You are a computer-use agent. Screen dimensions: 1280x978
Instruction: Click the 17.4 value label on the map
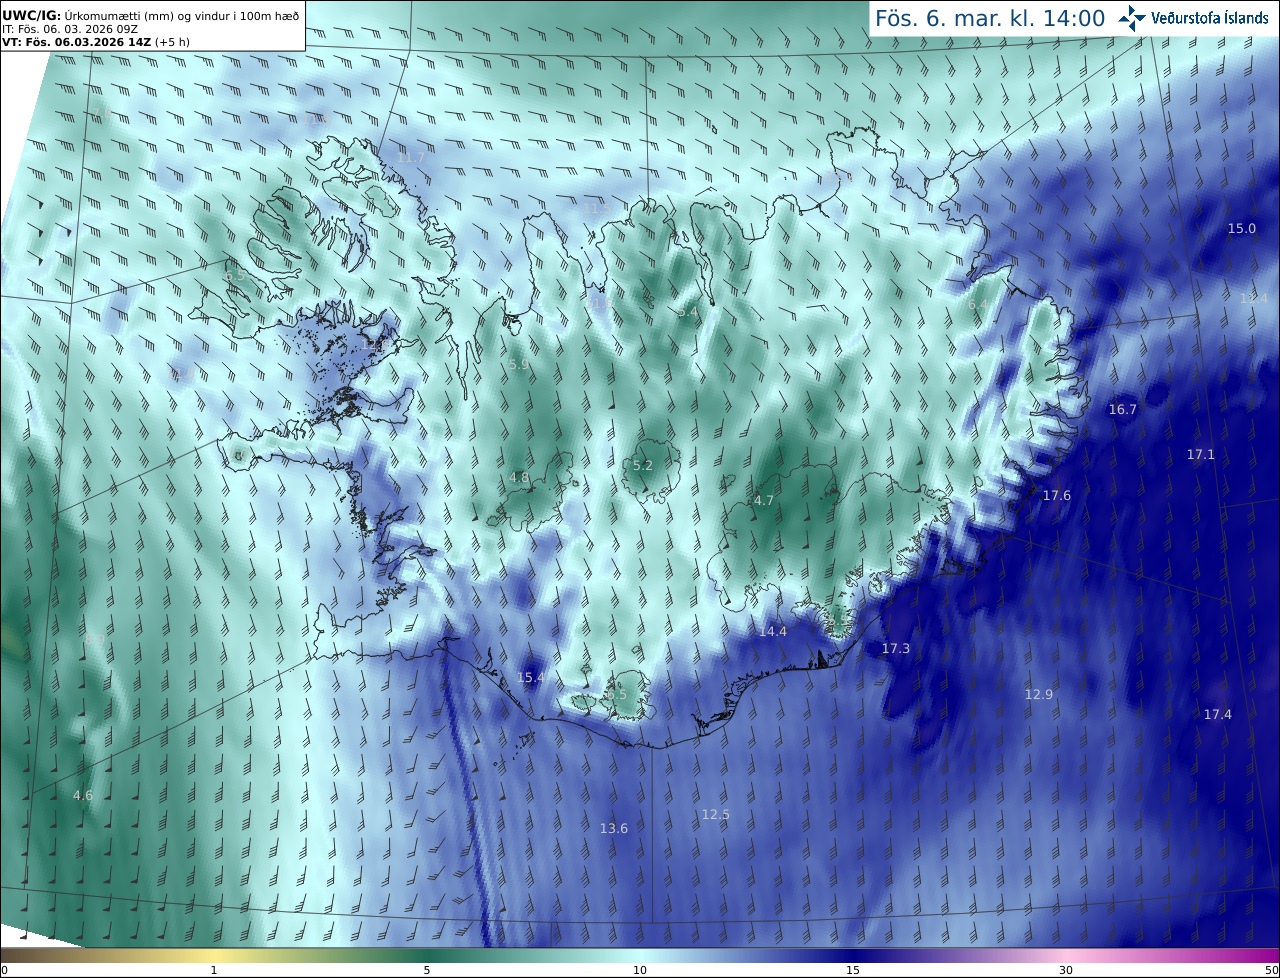[1218, 715]
